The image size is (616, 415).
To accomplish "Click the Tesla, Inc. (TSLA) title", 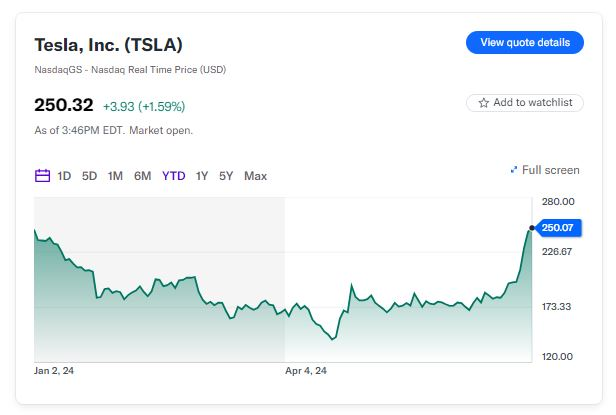I will (x=109, y=44).
